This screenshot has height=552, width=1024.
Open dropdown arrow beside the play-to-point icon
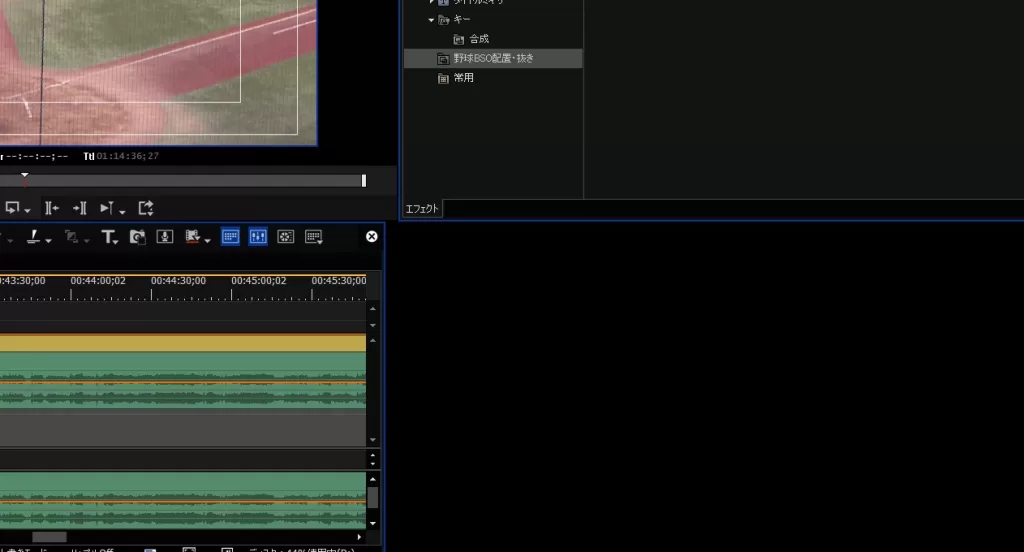coord(122,210)
